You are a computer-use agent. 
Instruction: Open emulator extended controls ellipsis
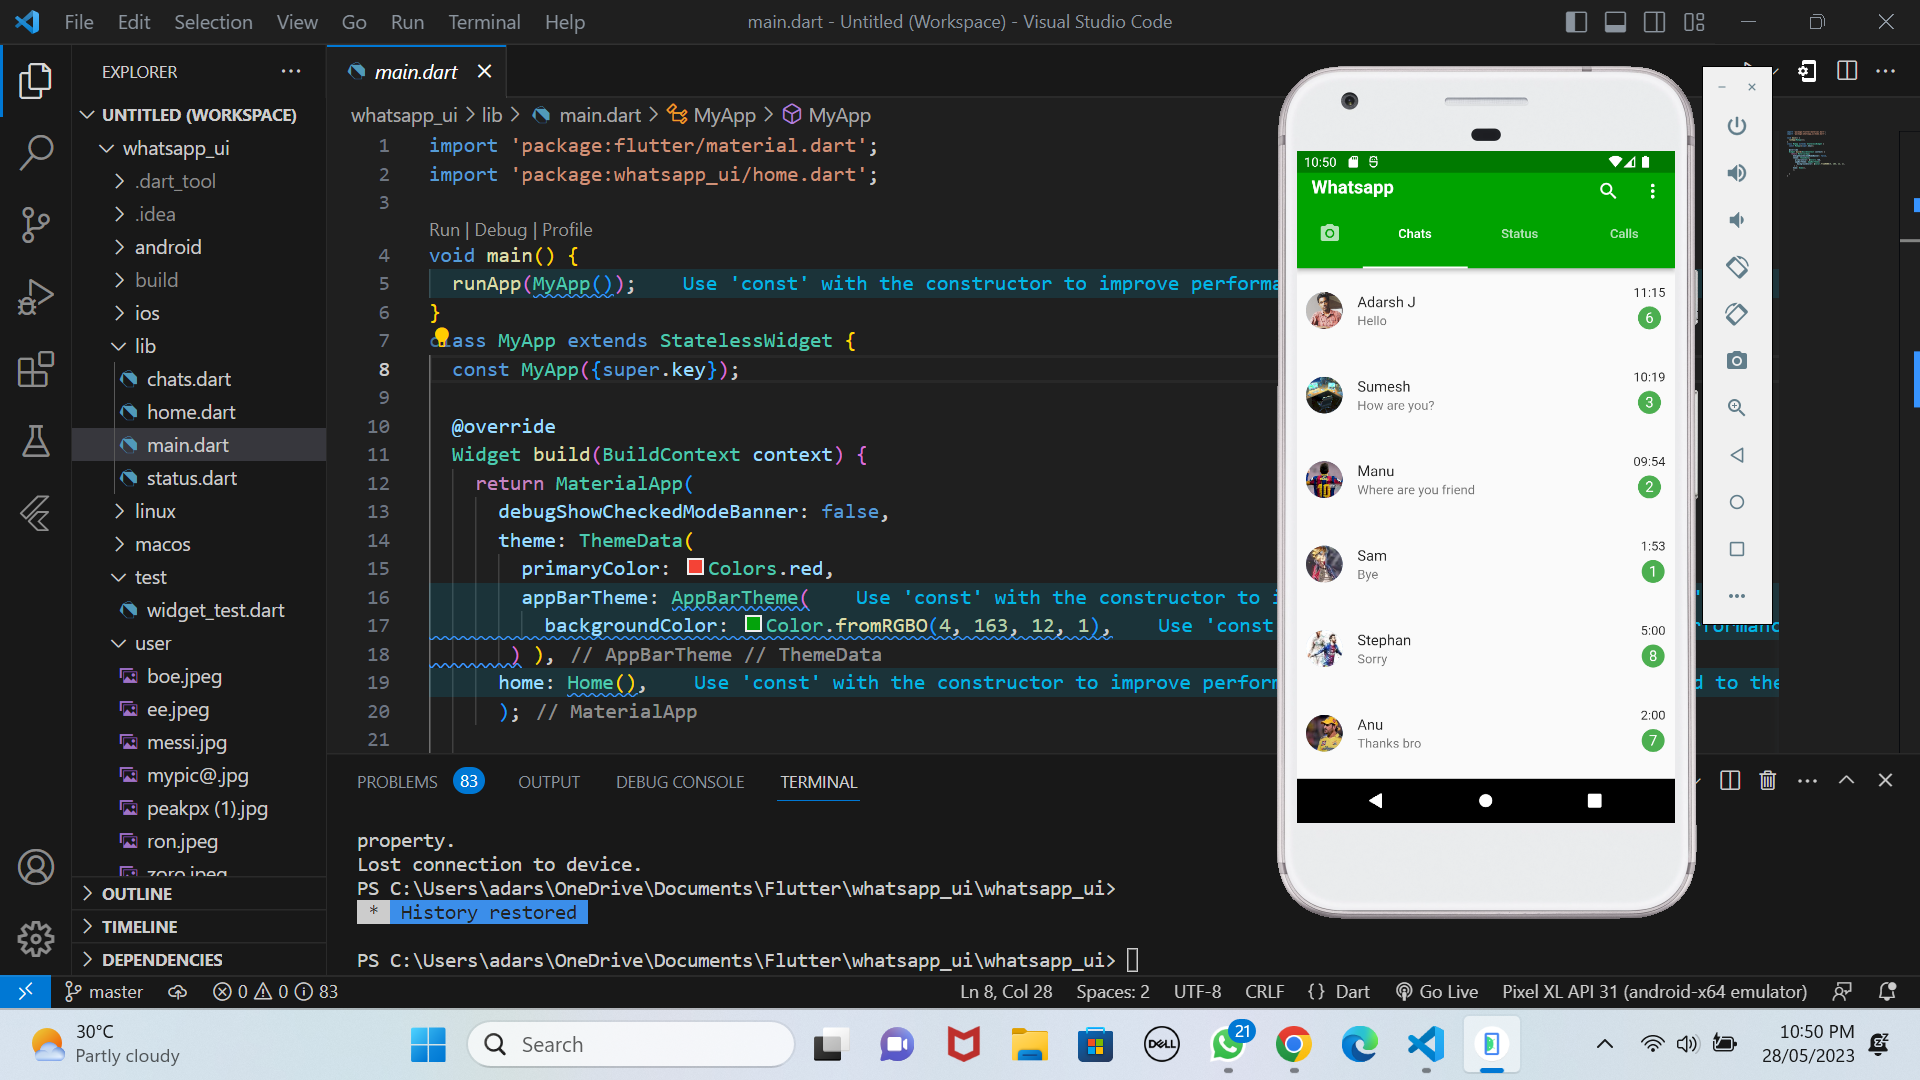click(x=1737, y=596)
